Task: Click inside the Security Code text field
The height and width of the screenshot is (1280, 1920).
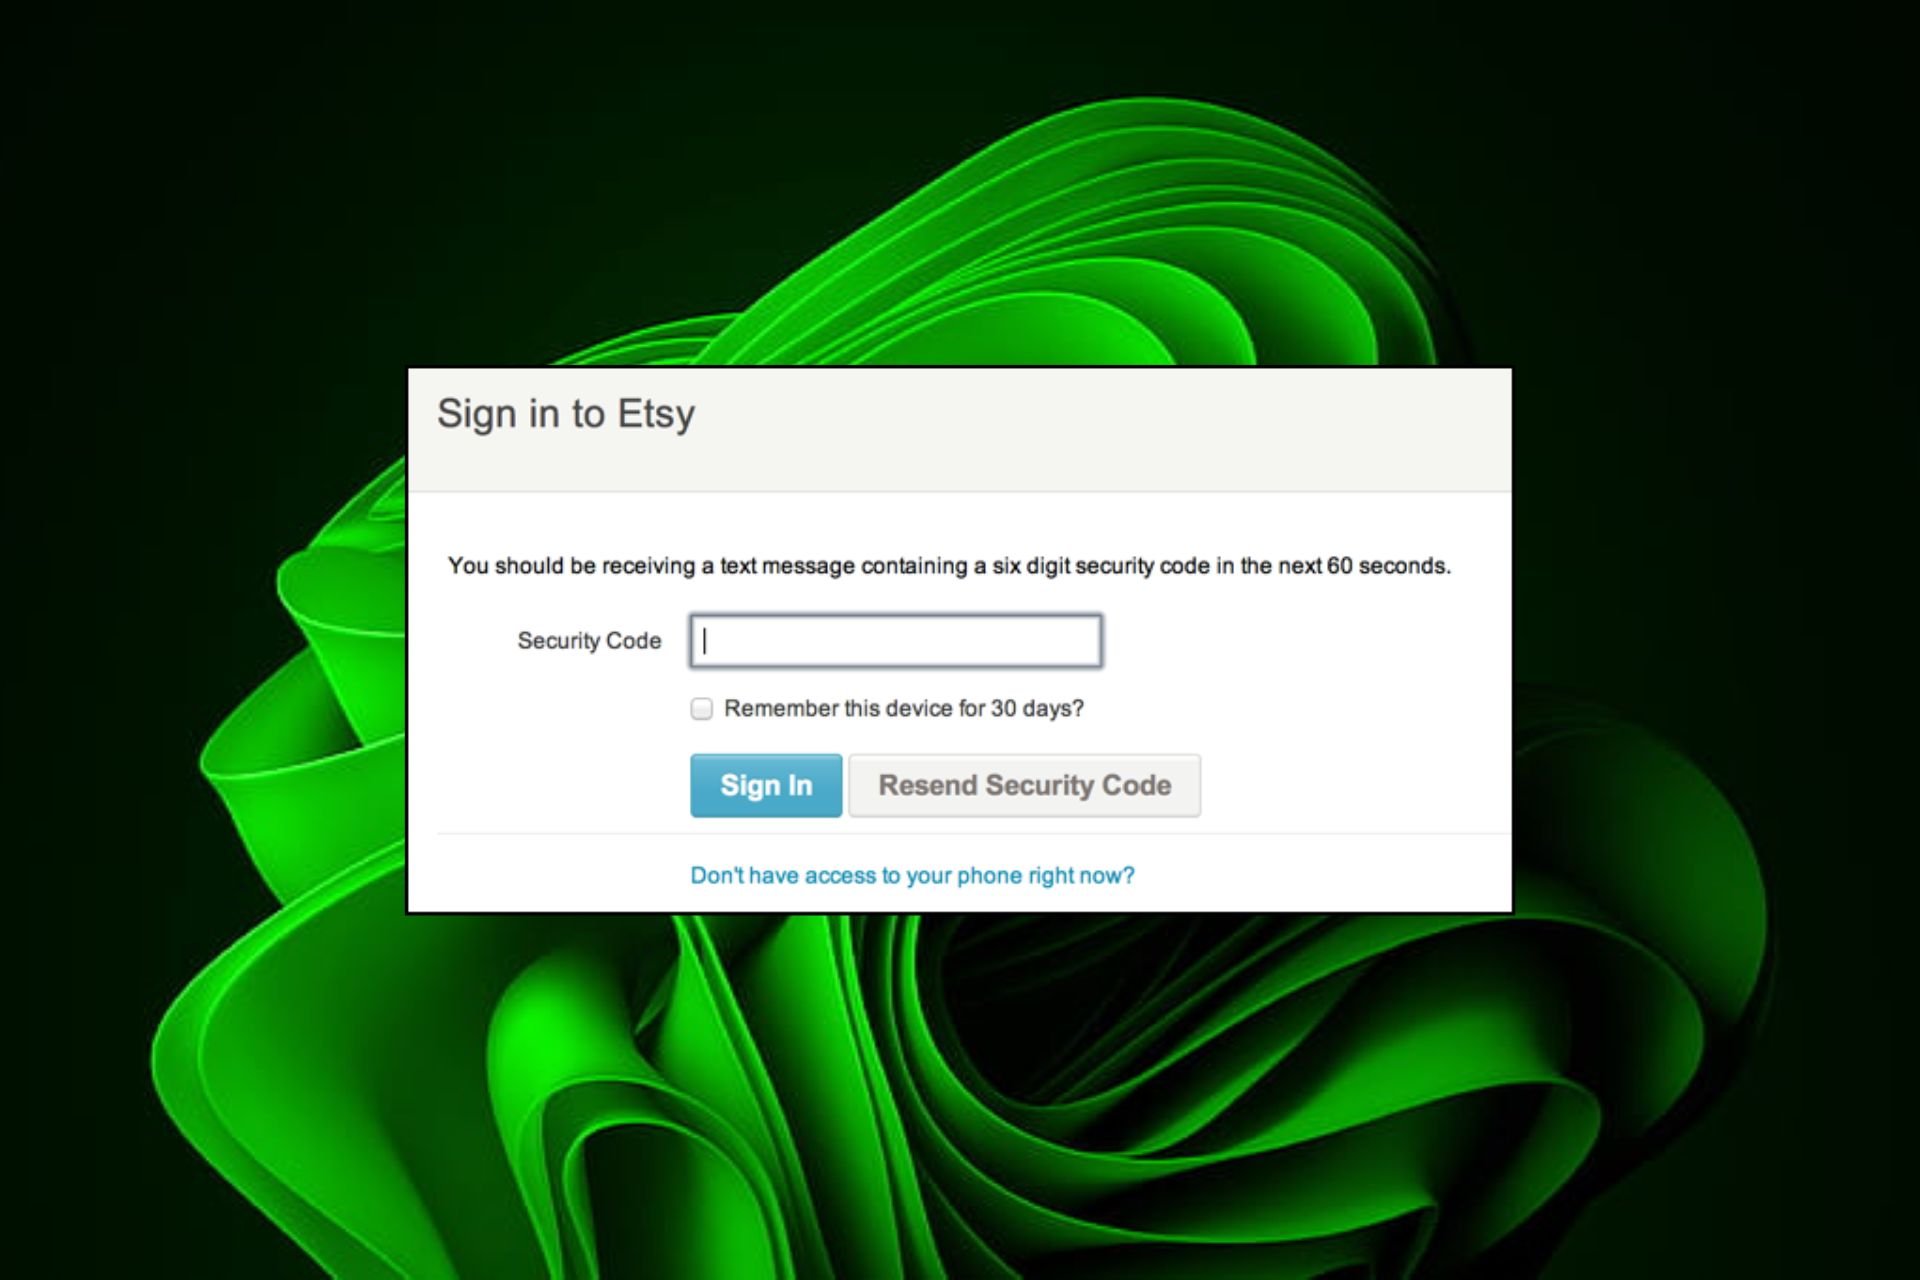Action: point(896,641)
